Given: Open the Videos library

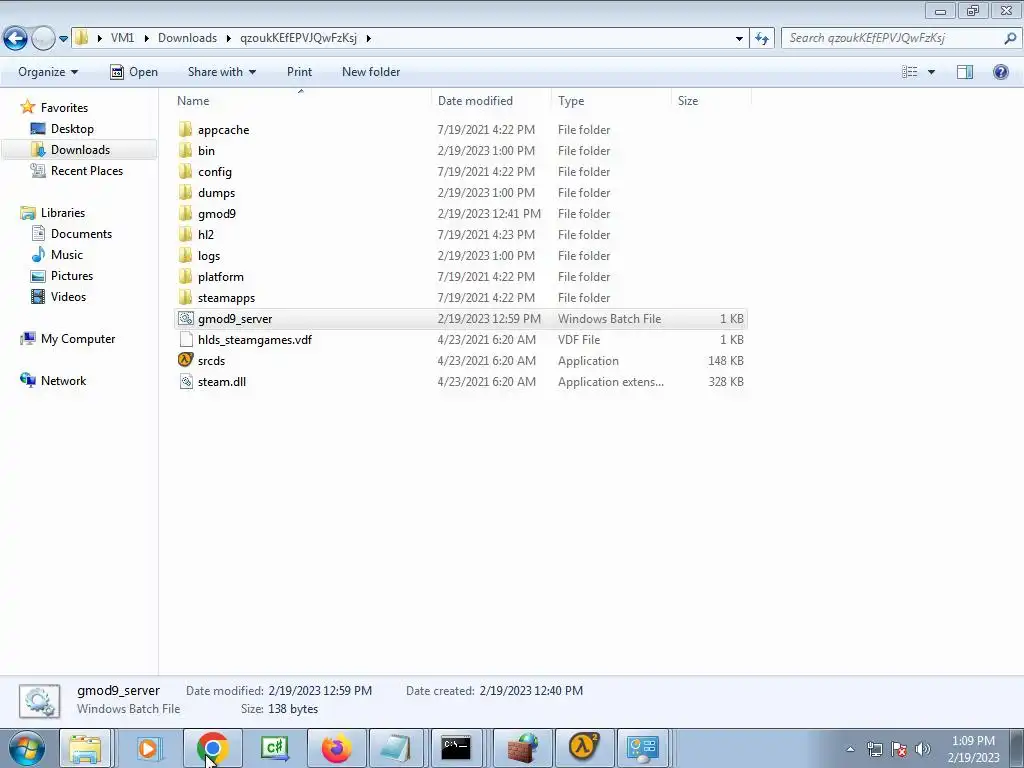Looking at the screenshot, I should click(68, 296).
